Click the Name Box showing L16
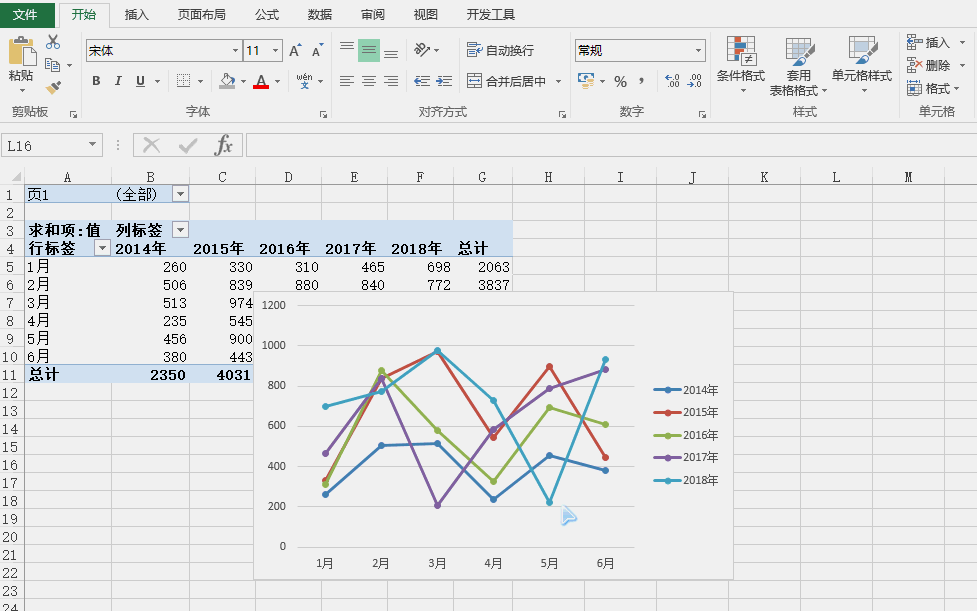Image resolution: width=977 pixels, height=611 pixels. 45,146
